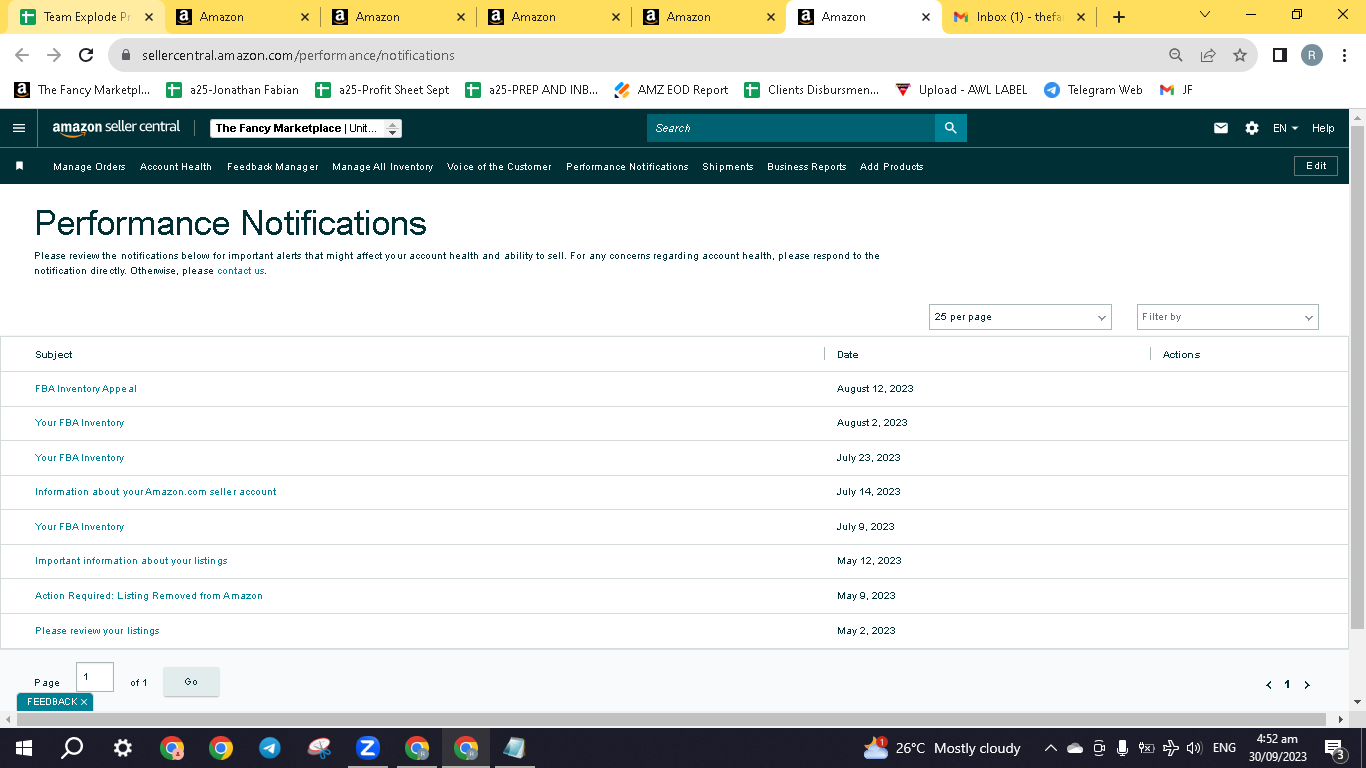Open Chrome three-dot menu
1366x768 pixels.
click(x=1345, y=55)
